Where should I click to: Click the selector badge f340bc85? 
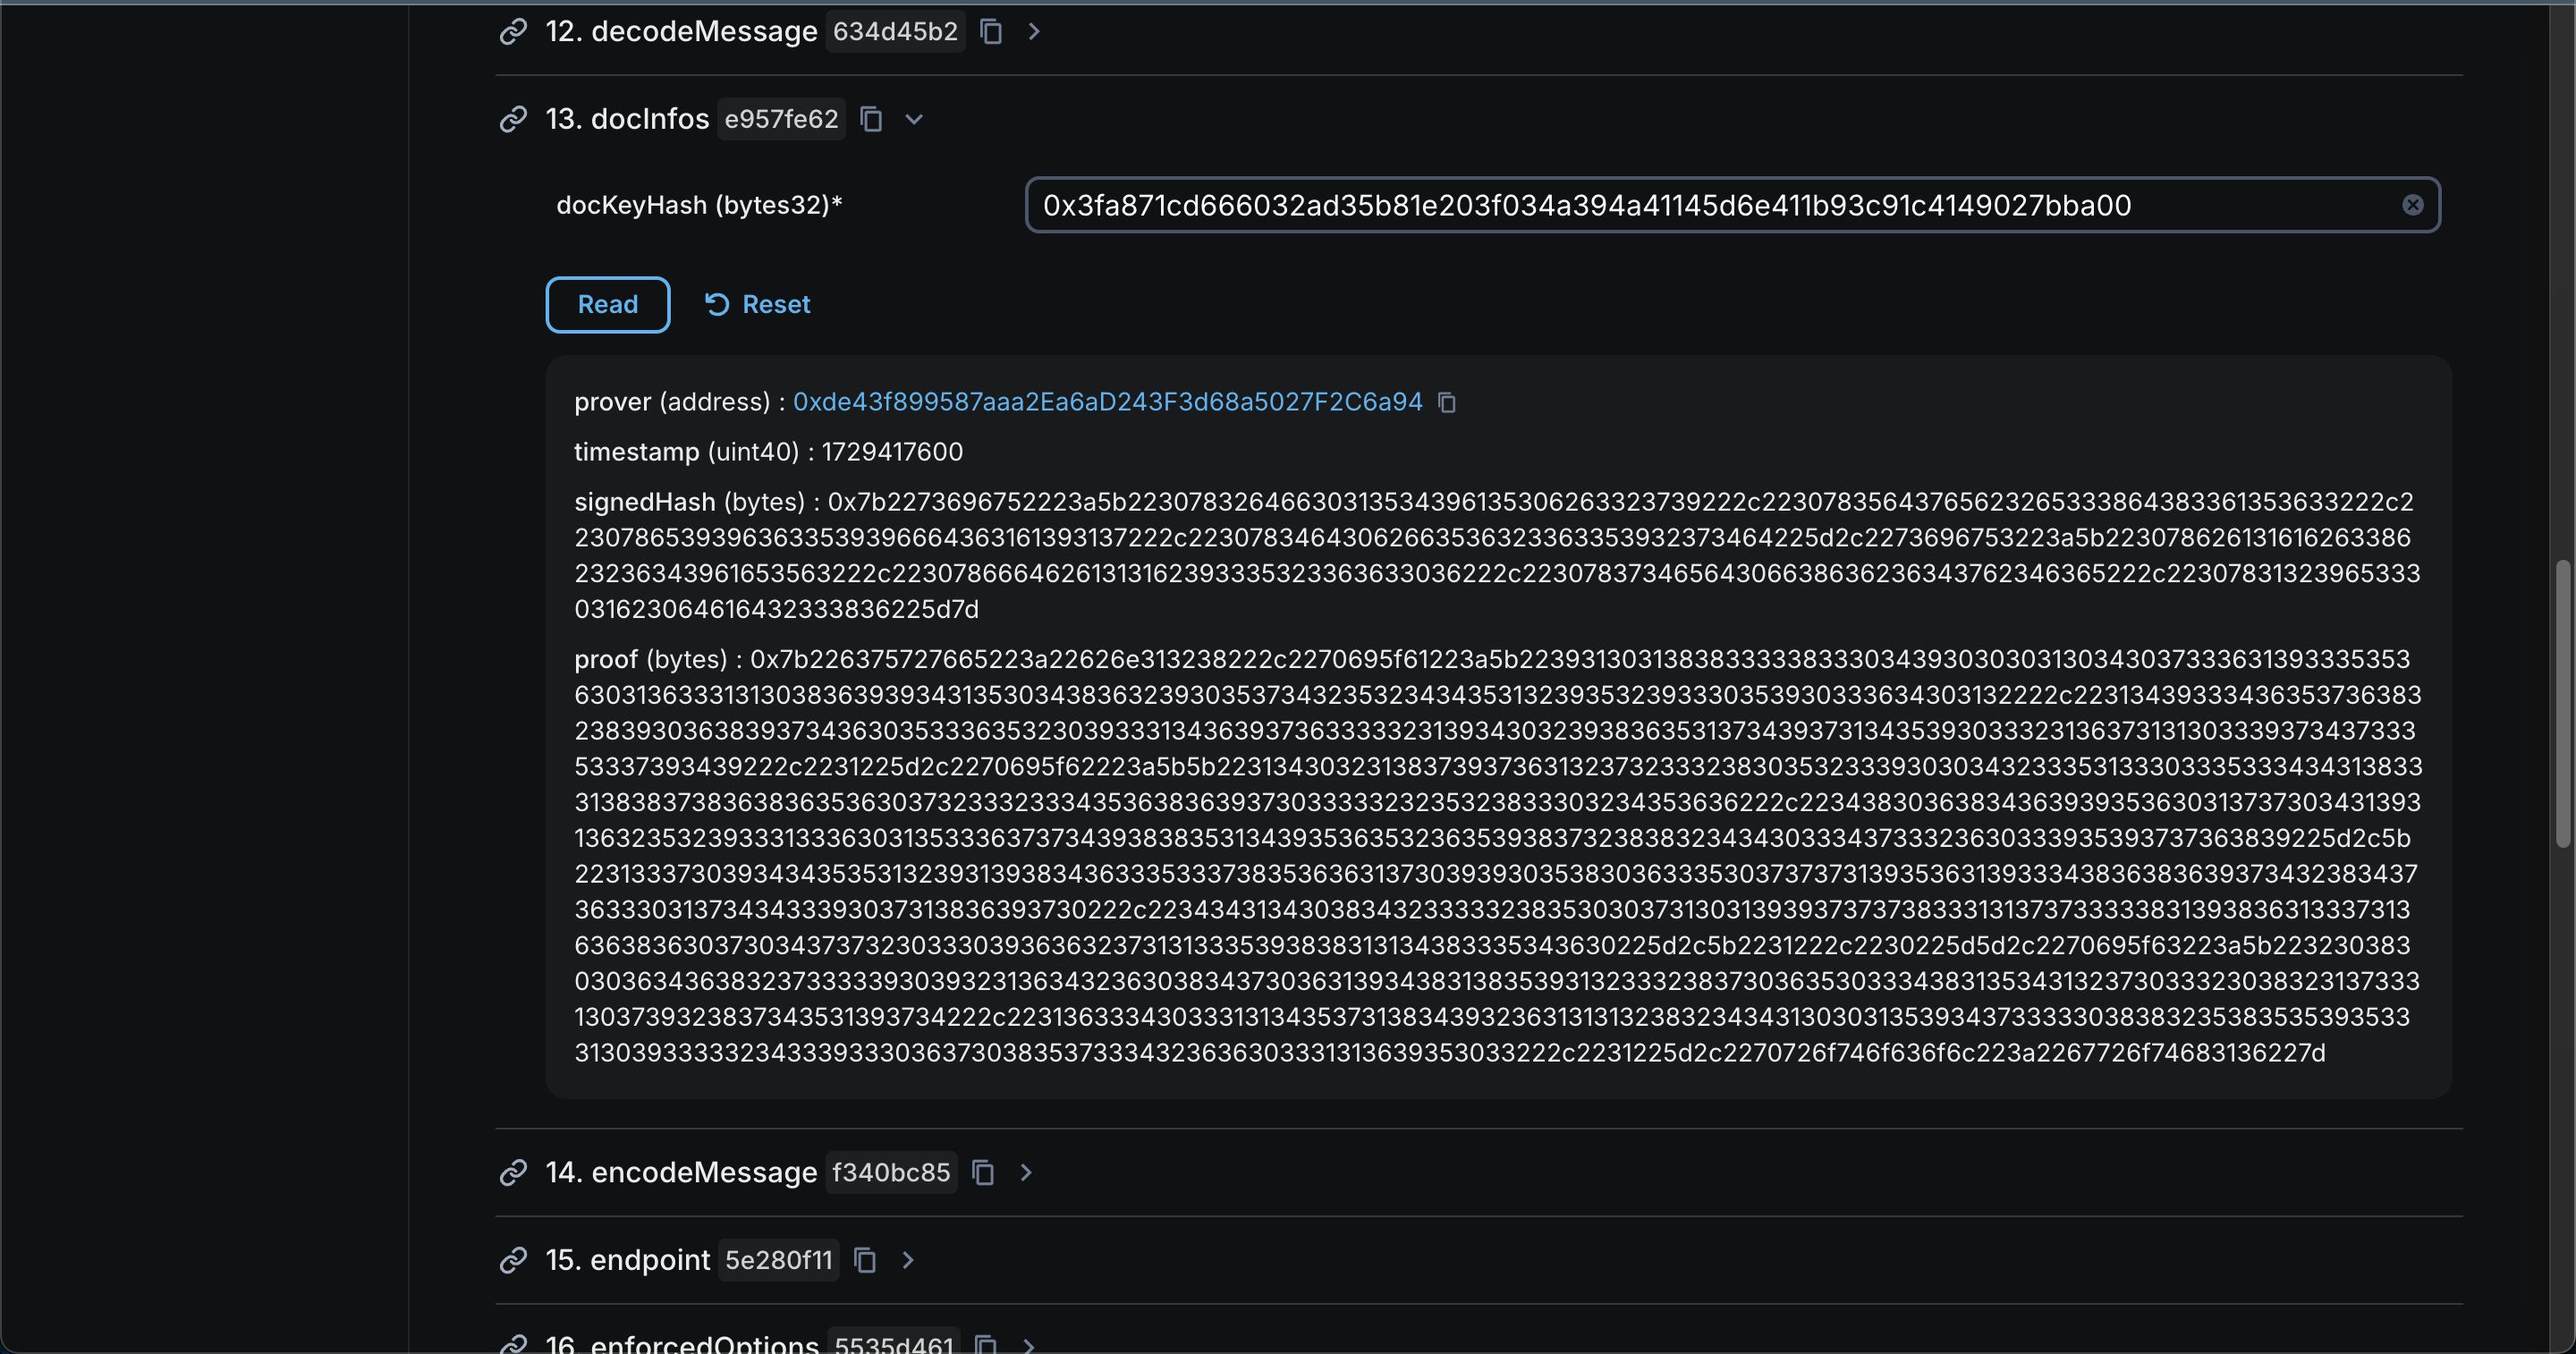click(x=891, y=1172)
